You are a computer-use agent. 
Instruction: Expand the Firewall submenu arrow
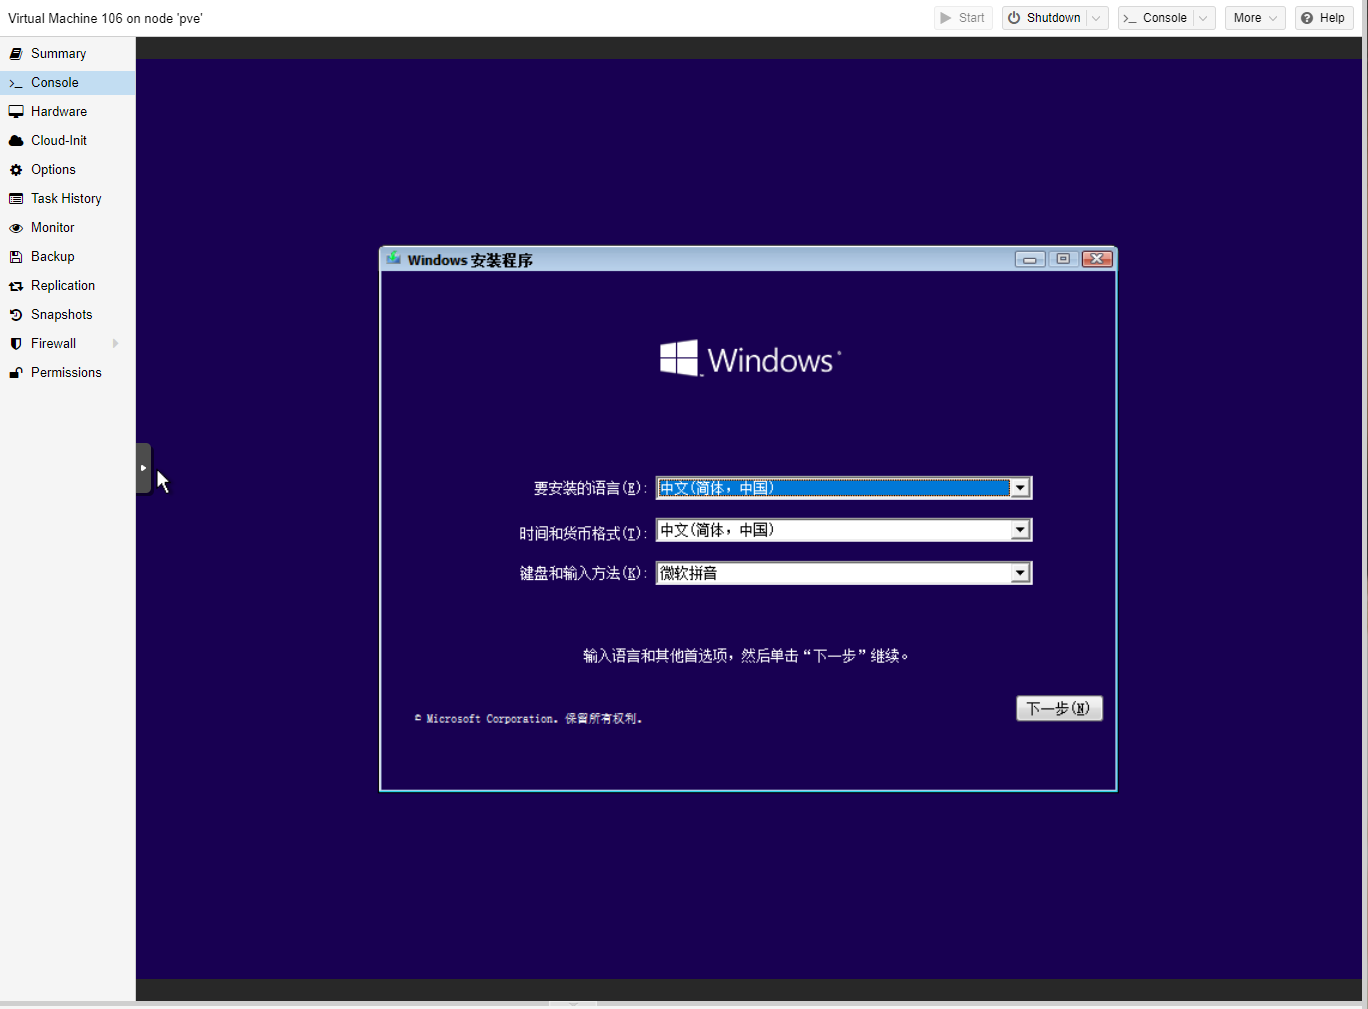[x=116, y=344]
